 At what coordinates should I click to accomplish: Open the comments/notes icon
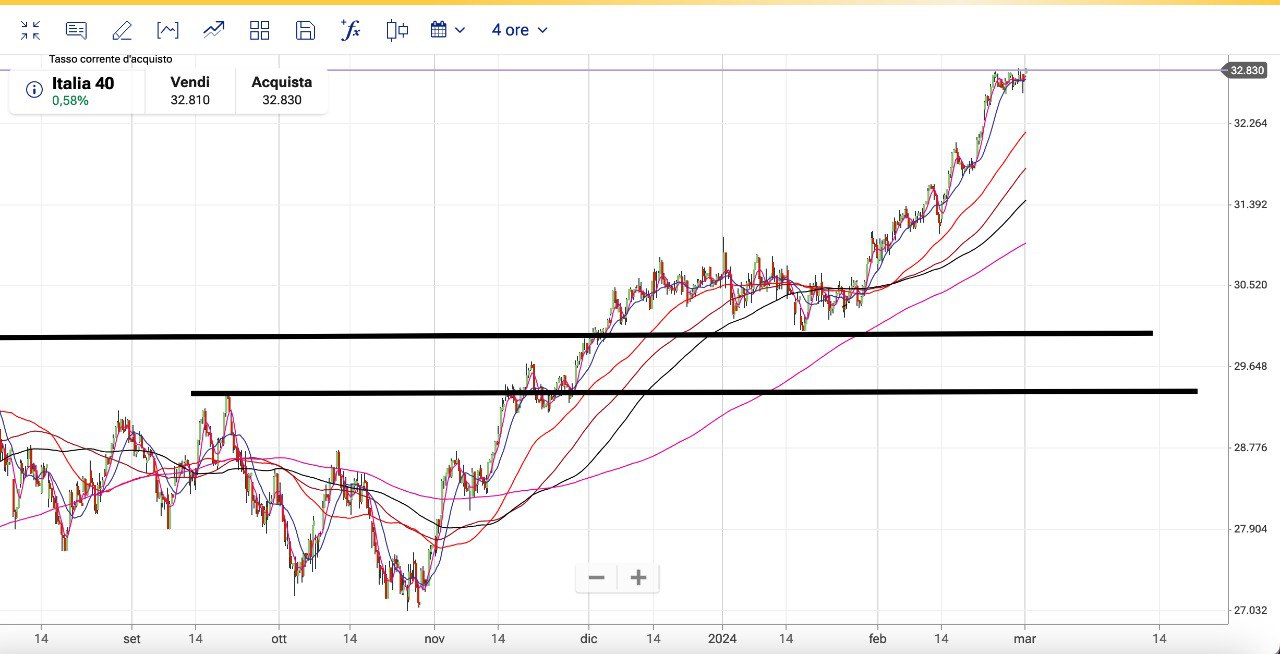click(x=76, y=30)
